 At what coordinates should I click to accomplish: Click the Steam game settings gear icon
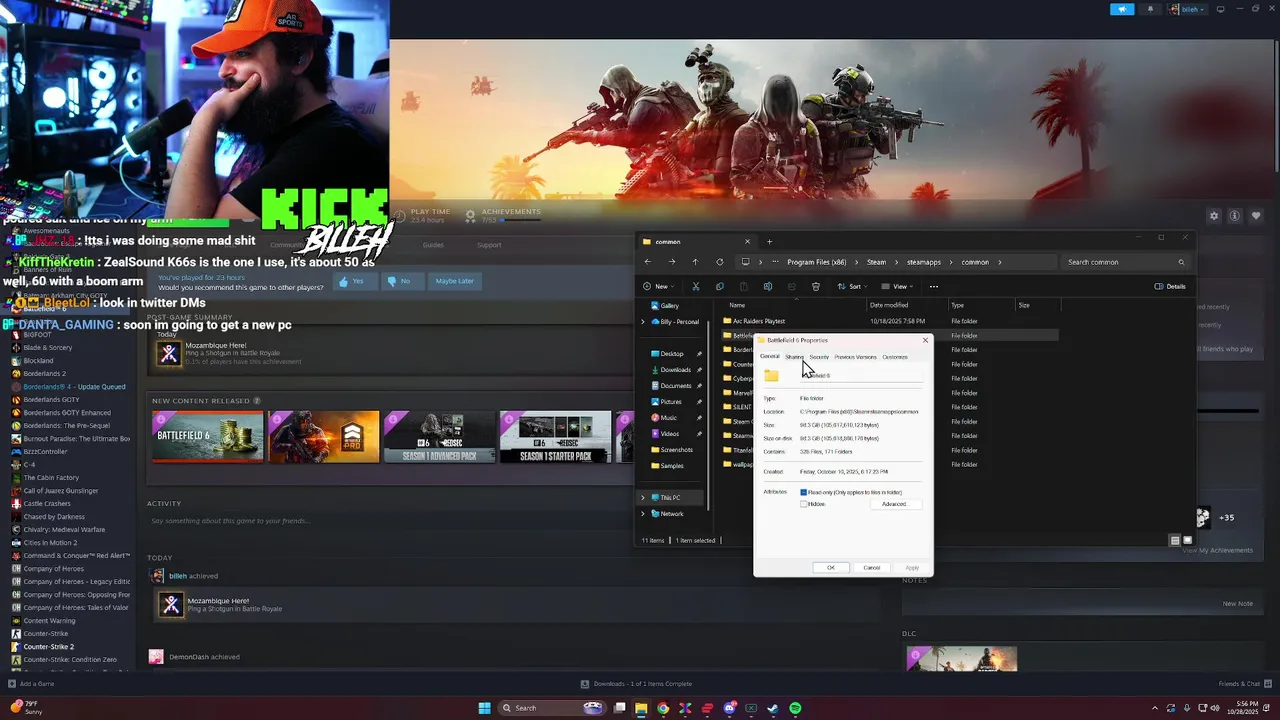[1214, 216]
